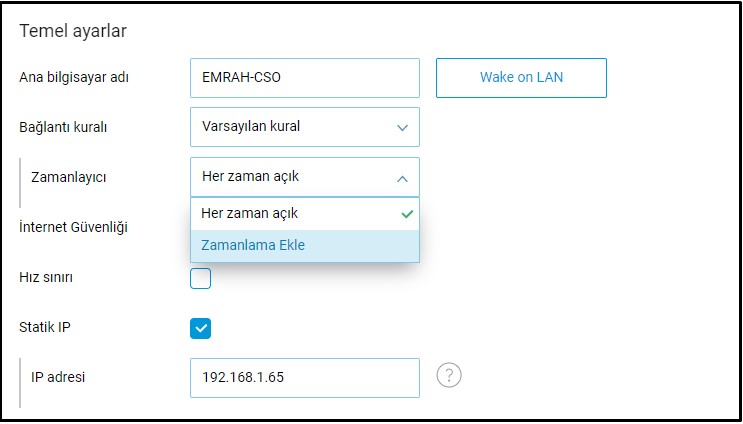Image resolution: width=743 pixels, height=424 pixels.
Task: Open the Varsayılan kural dropdown
Action: (304, 127)
